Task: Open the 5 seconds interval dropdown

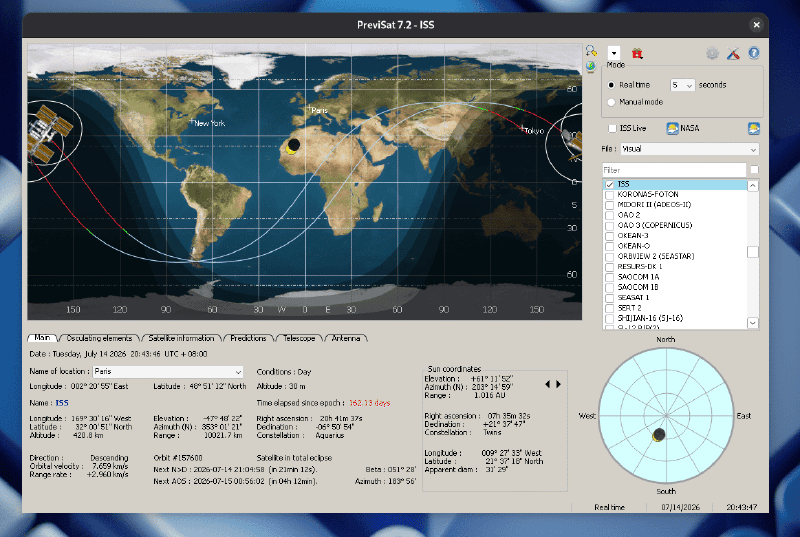Action: pos(682,85)
